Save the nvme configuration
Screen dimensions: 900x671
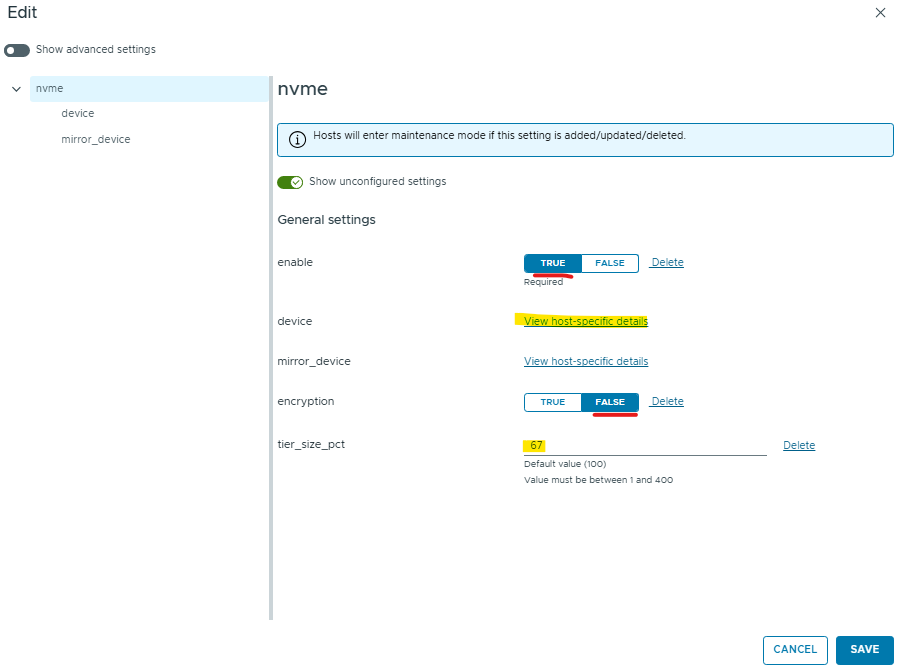864,650
